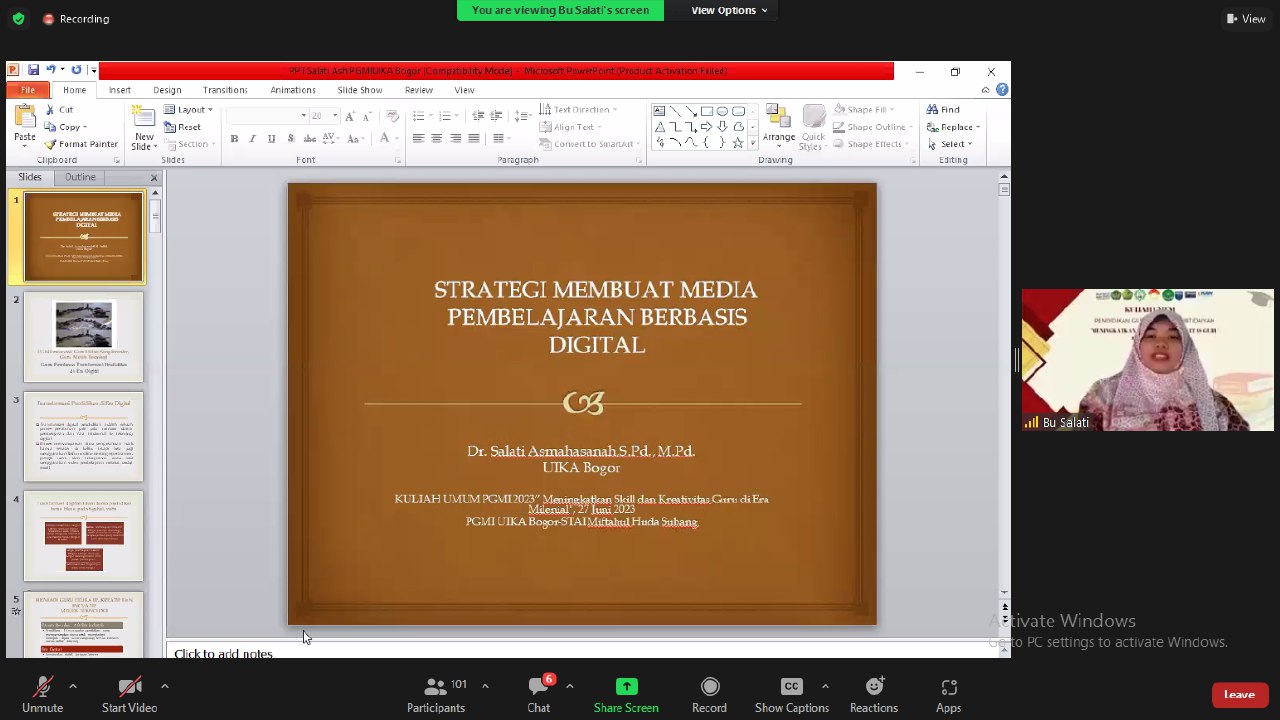This screenshot has height=720, width=1280.
Task: Align text left
Action: tap(418, 139)
